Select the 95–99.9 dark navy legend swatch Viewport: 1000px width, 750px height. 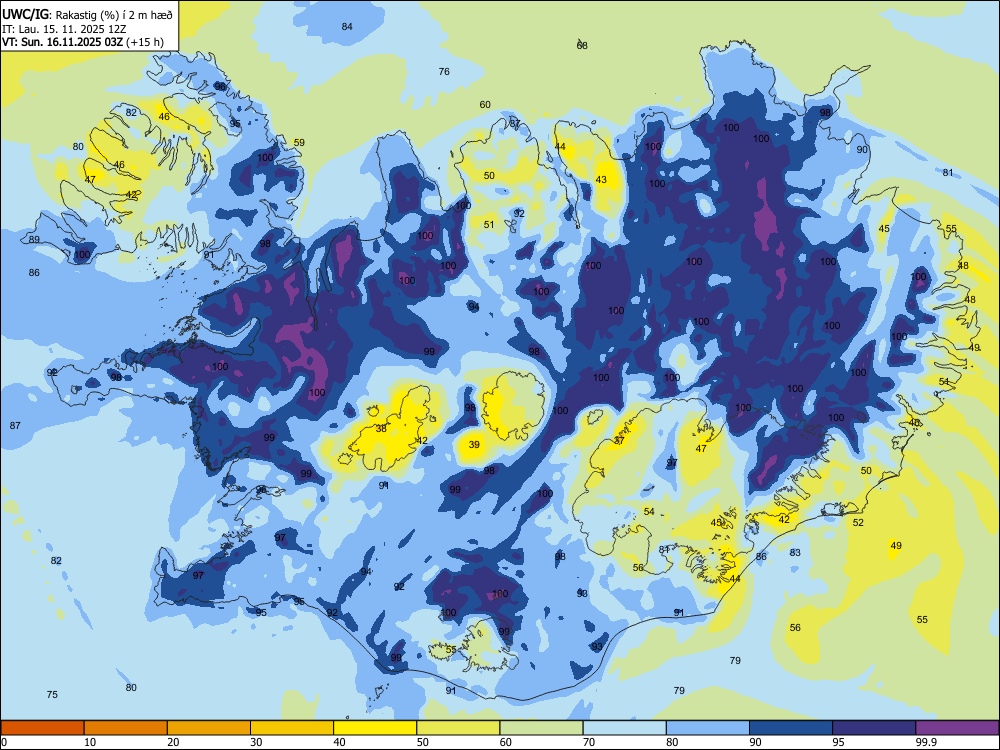(x=874, y=728)
